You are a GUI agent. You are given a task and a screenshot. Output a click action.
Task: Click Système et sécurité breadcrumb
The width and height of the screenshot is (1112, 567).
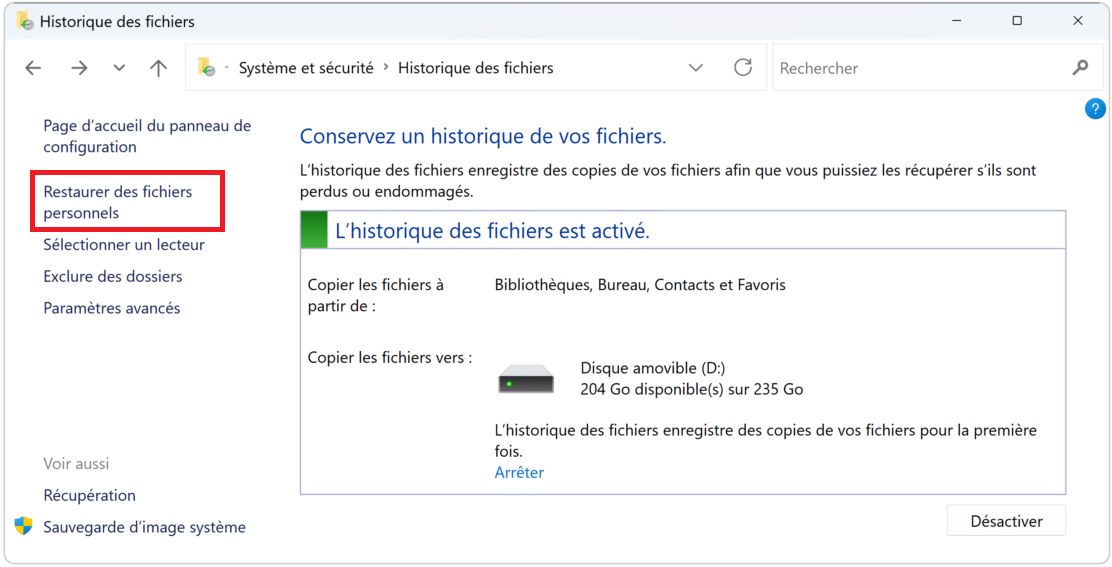306,68
